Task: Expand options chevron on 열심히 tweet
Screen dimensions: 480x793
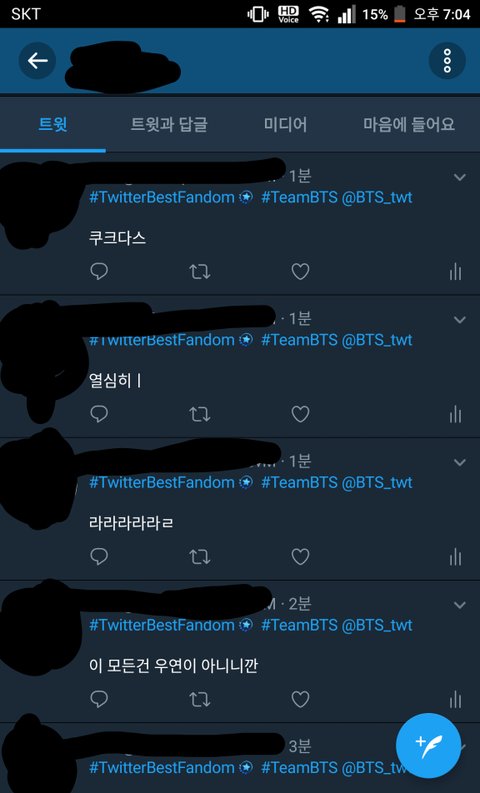Action: click(x=460, y=320)
